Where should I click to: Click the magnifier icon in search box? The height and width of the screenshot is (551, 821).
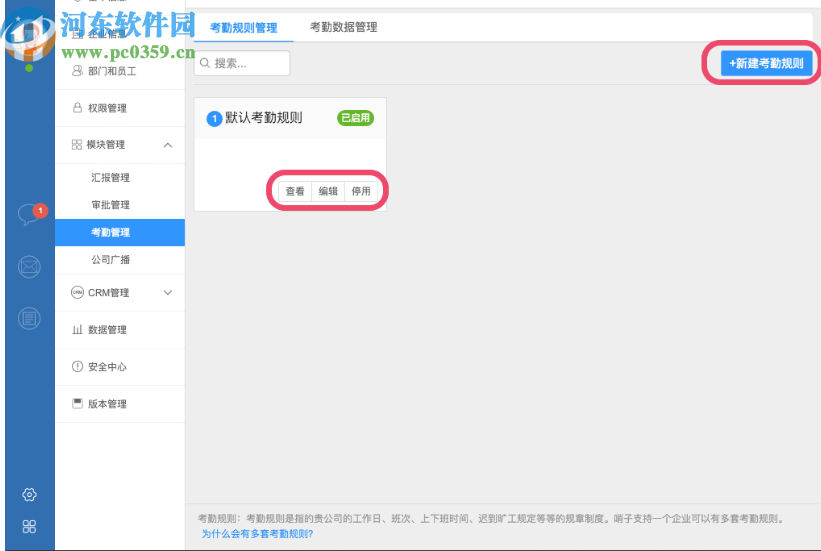coord(205,63)
